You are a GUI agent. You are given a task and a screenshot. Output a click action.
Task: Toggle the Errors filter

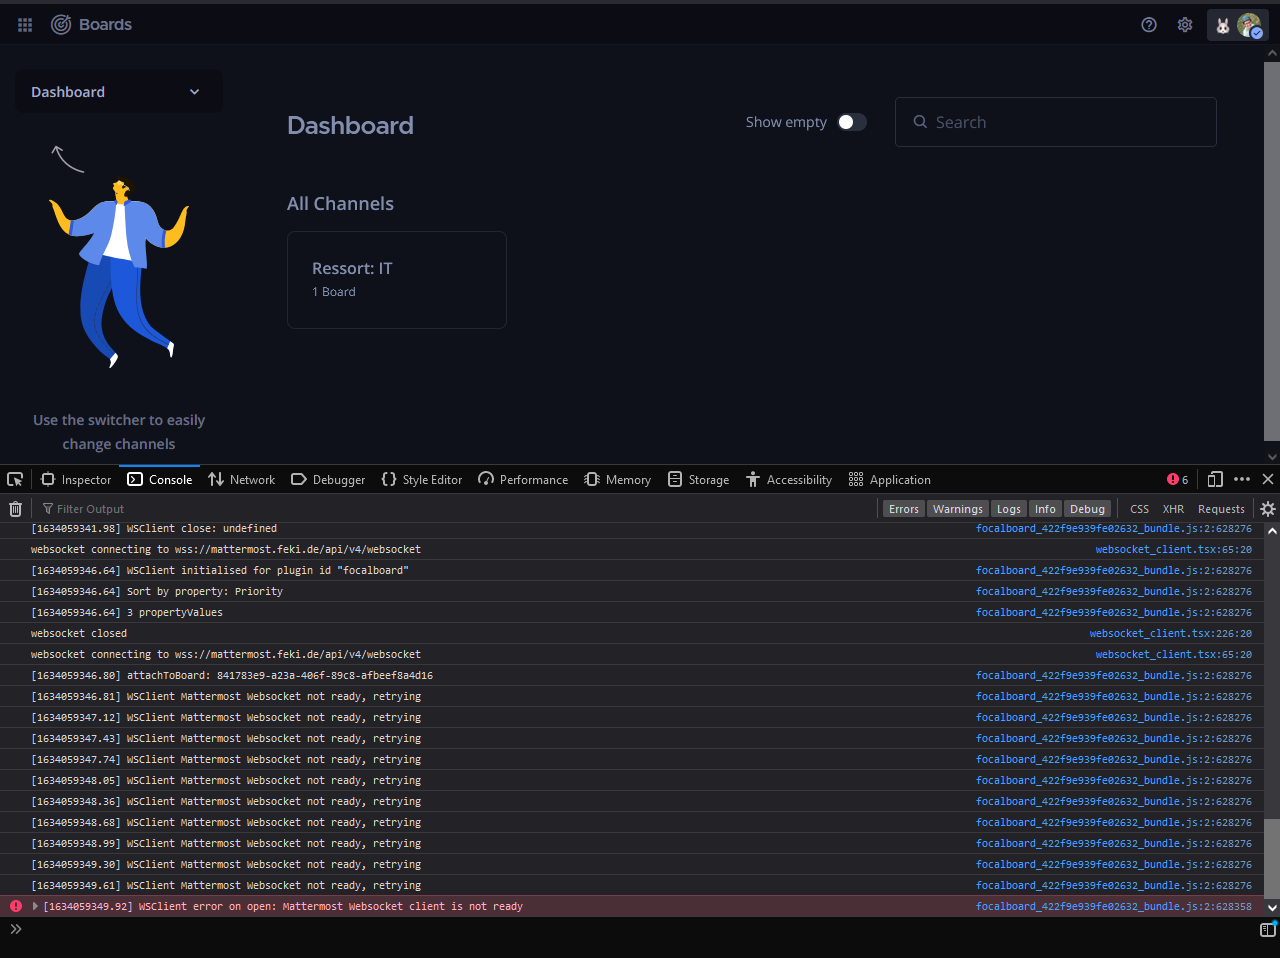[x=904, y=509]
